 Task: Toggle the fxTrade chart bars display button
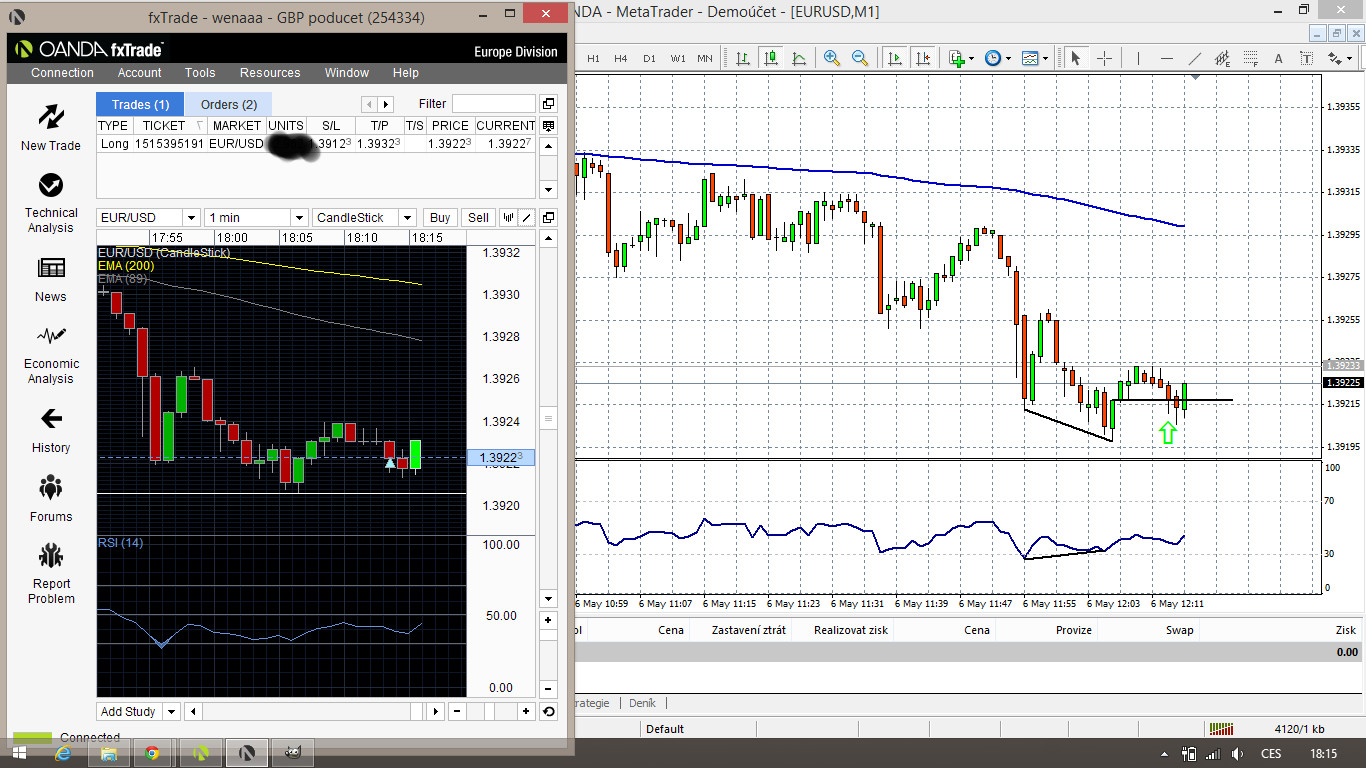coord(508,217)
